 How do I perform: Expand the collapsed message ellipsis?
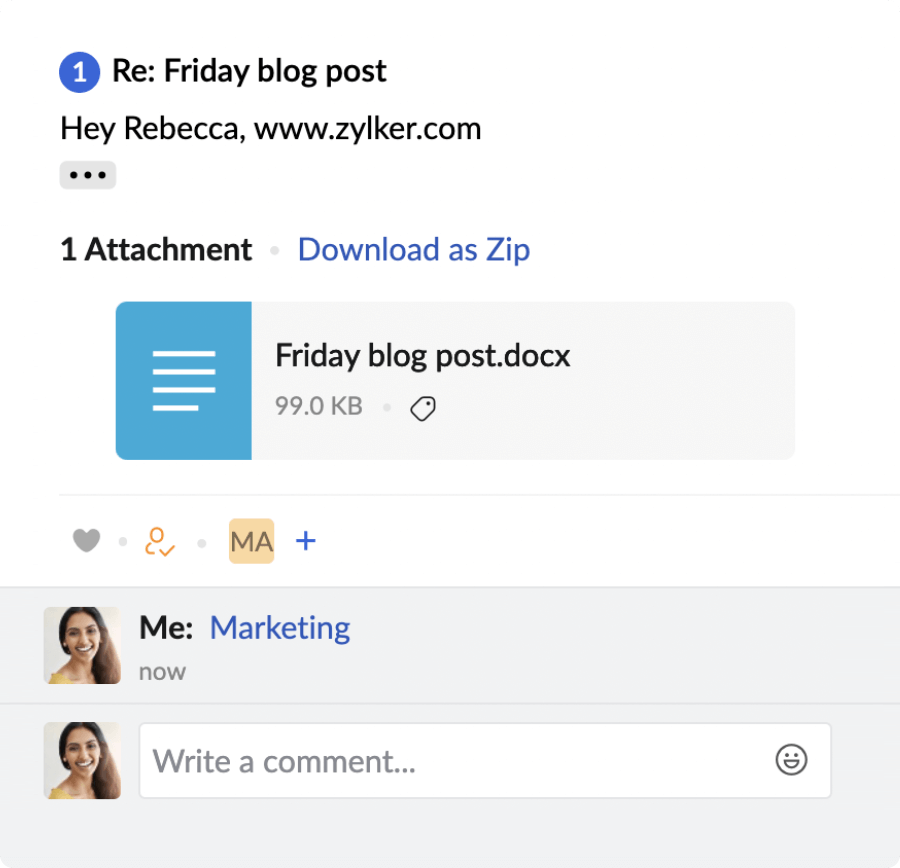coord(88,175)
